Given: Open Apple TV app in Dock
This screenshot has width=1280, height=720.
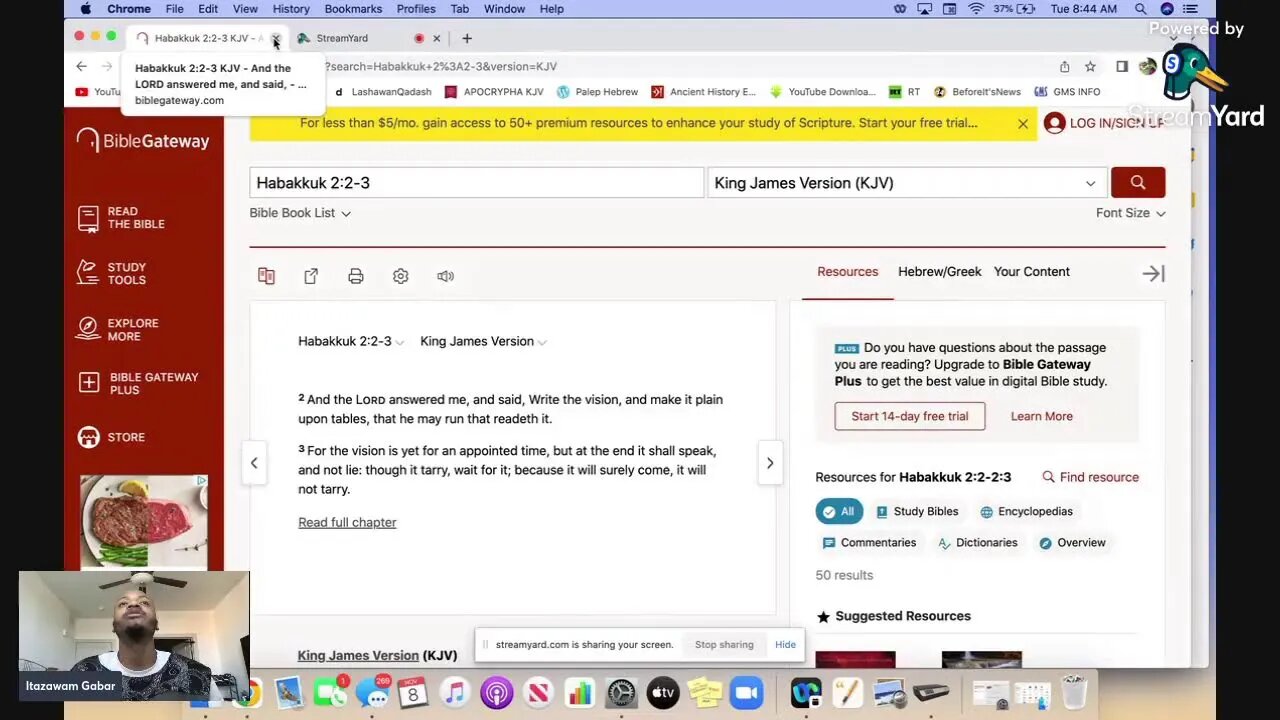Looking at the screenshot, I should point(663,692).
